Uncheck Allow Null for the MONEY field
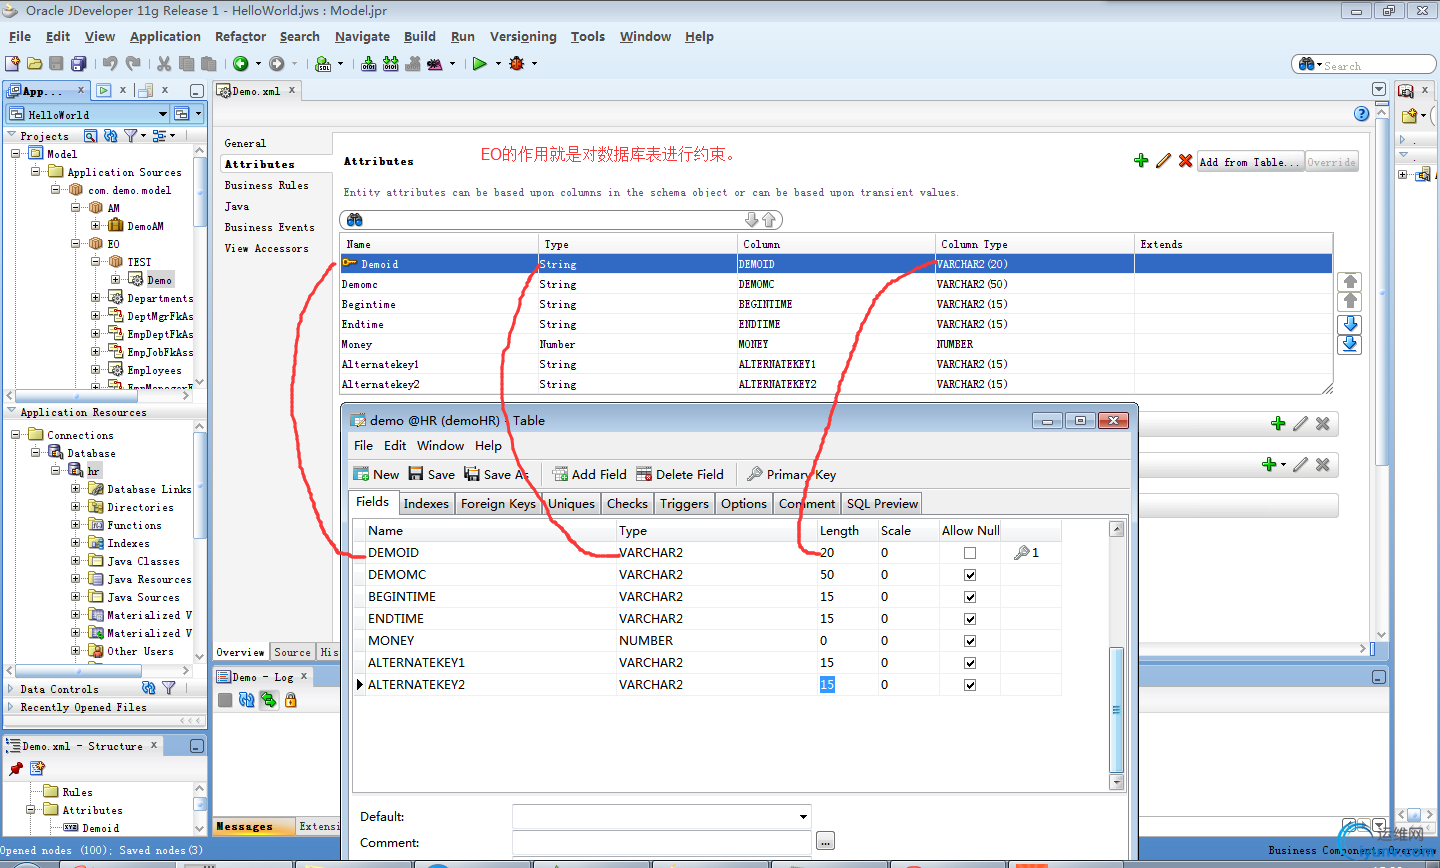The width and height of the screenshot is (1440, 868). point(969,641)
